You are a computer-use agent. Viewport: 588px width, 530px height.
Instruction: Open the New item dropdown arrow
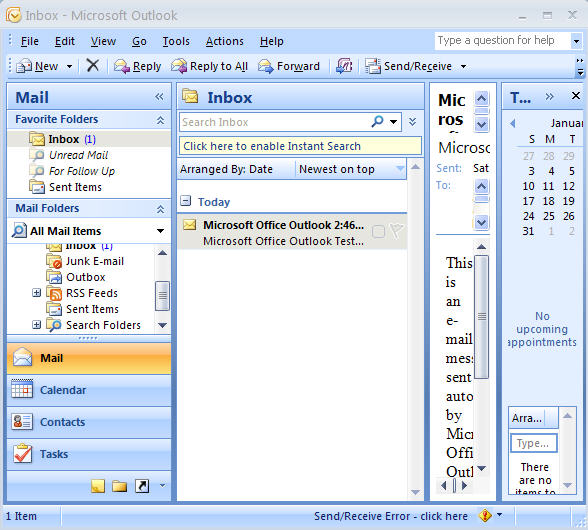click(69, 66)
